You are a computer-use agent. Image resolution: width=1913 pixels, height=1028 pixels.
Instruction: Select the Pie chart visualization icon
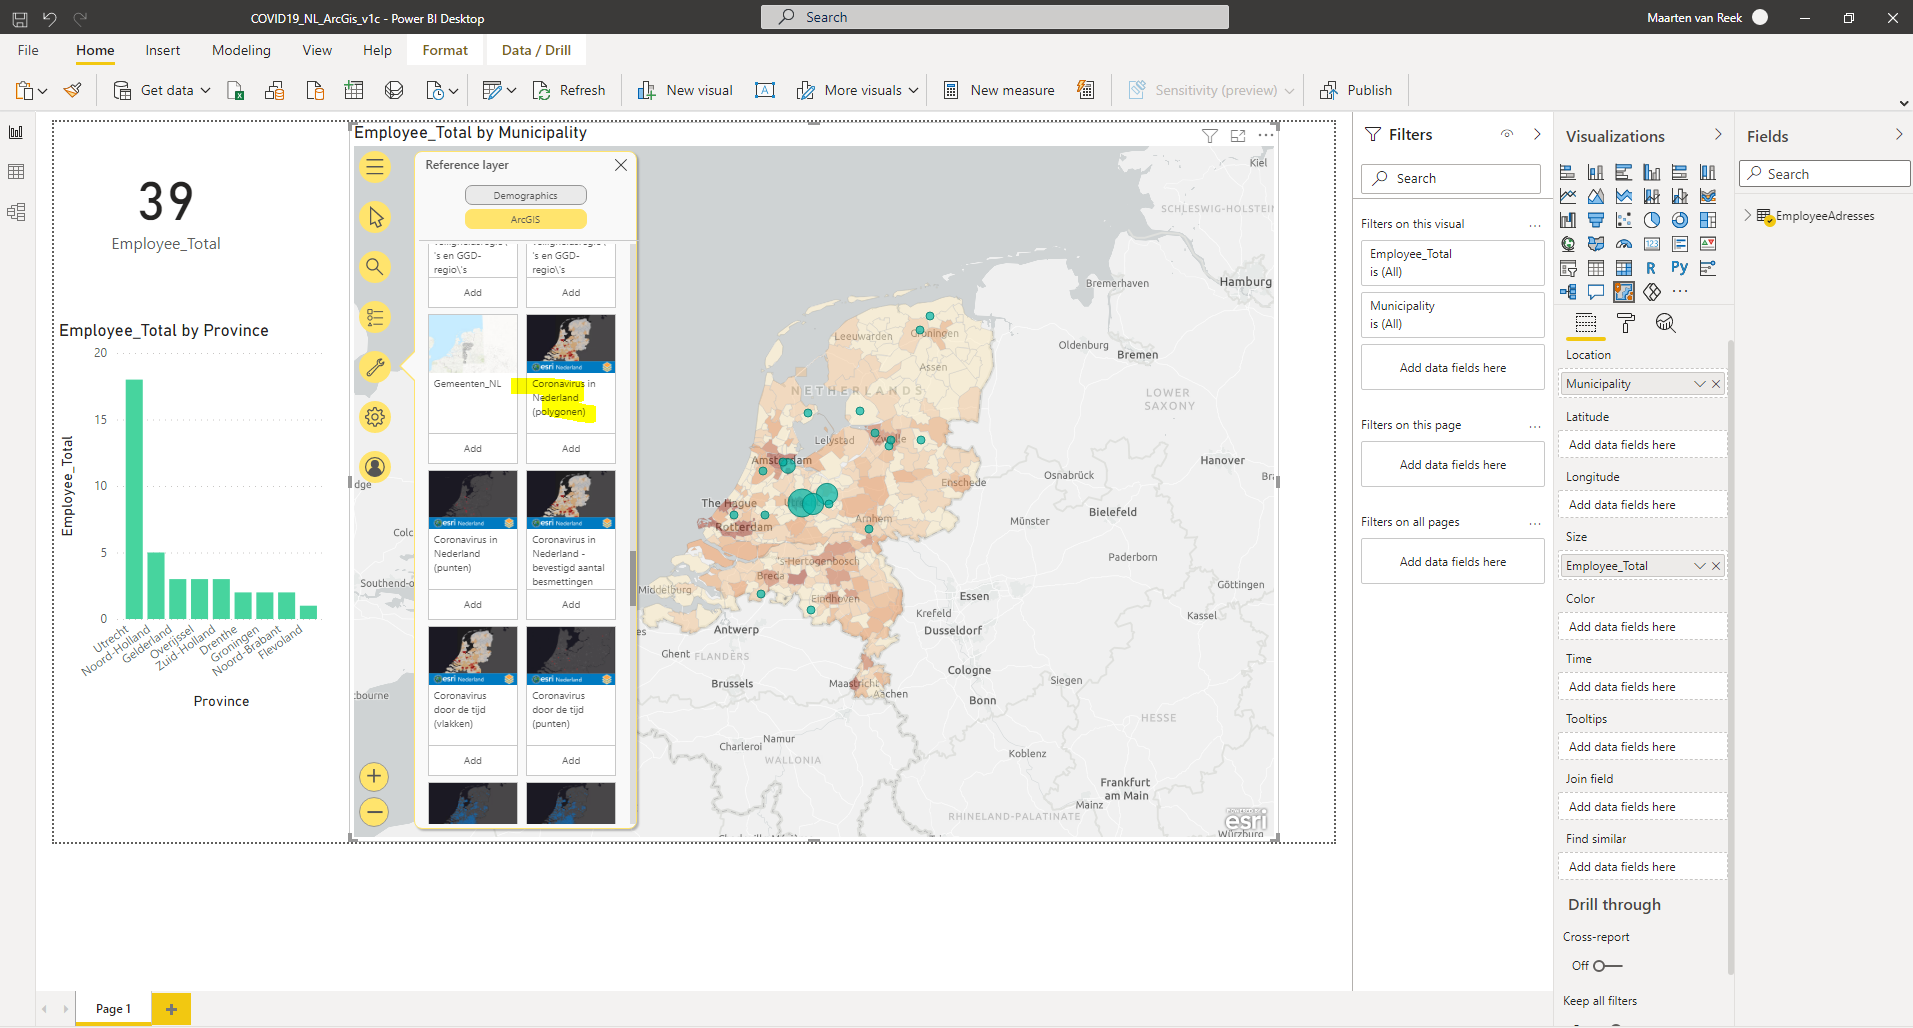pyautogui.click(x=1652, y=219)
